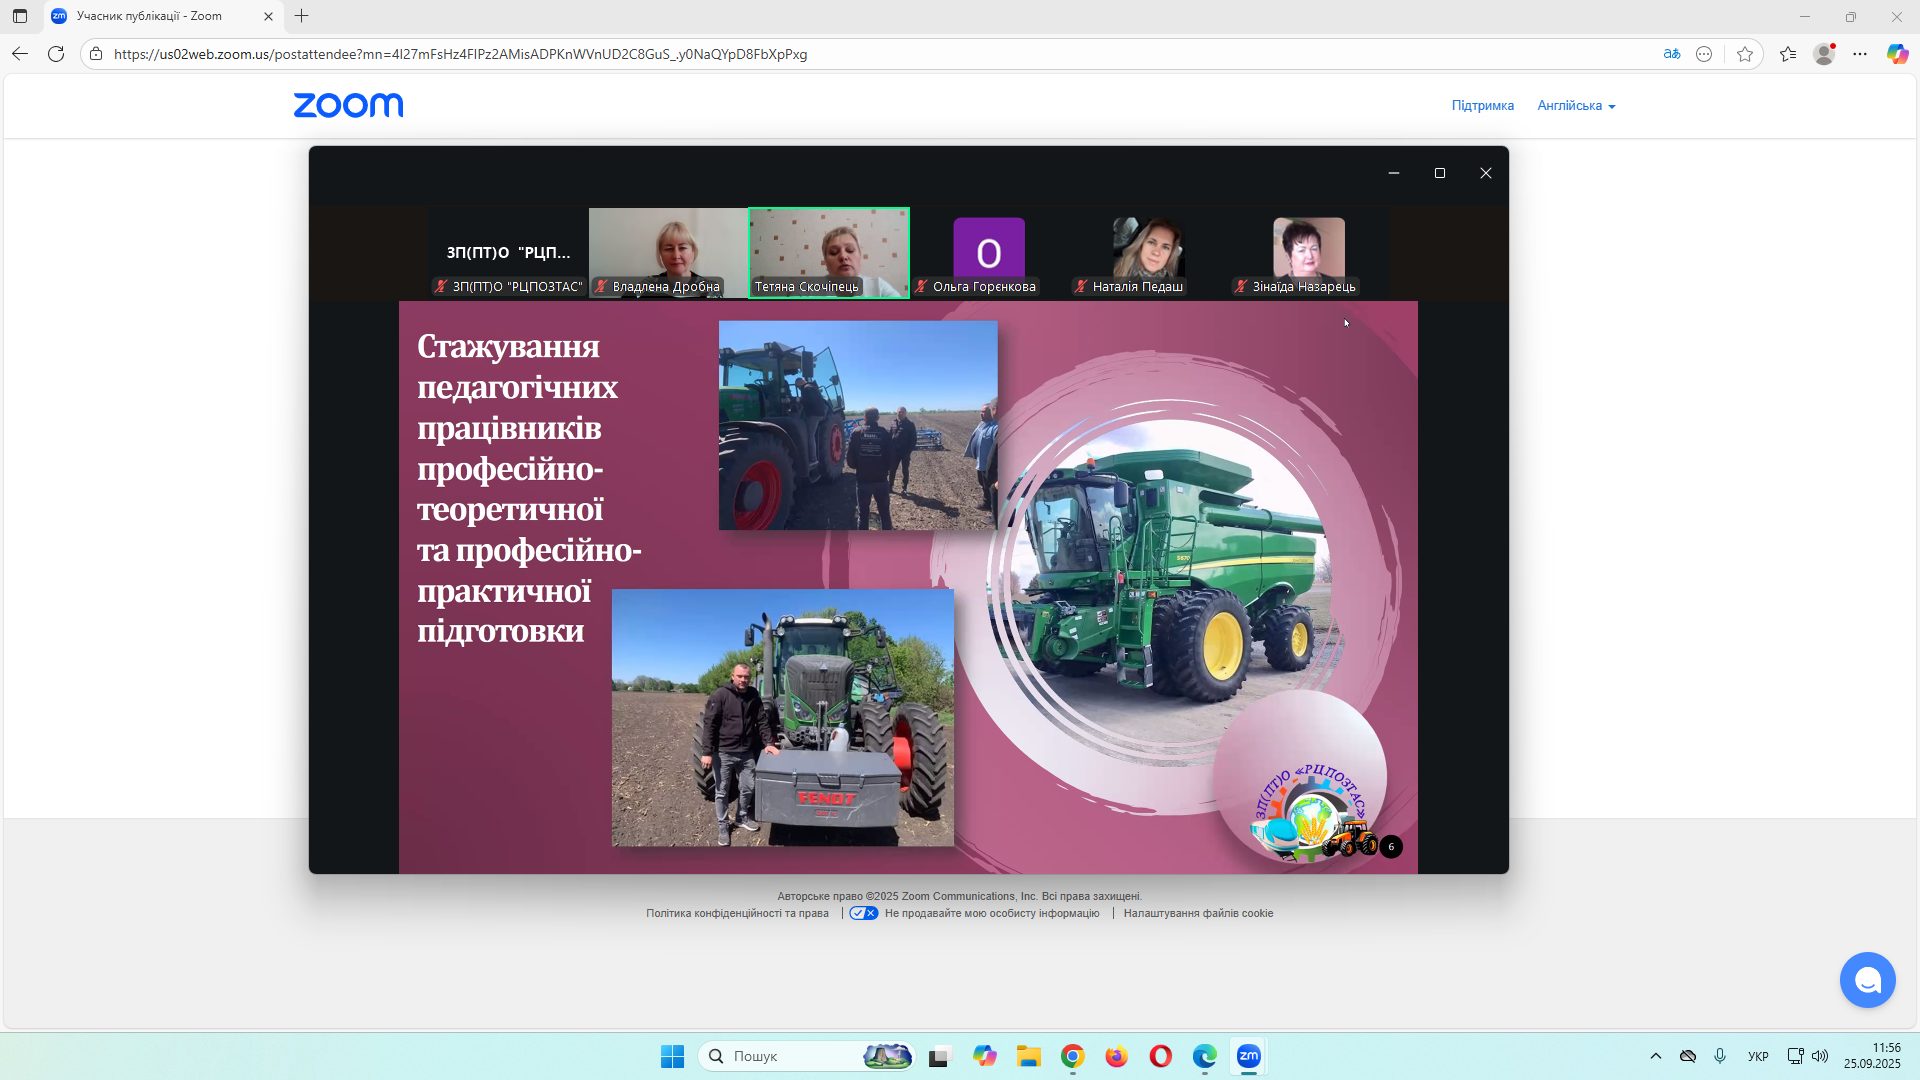Open Zoom app in Windows taskbar
The height and width of the screenshot is (1080, 1920).
click(x=1248, y=1056)
